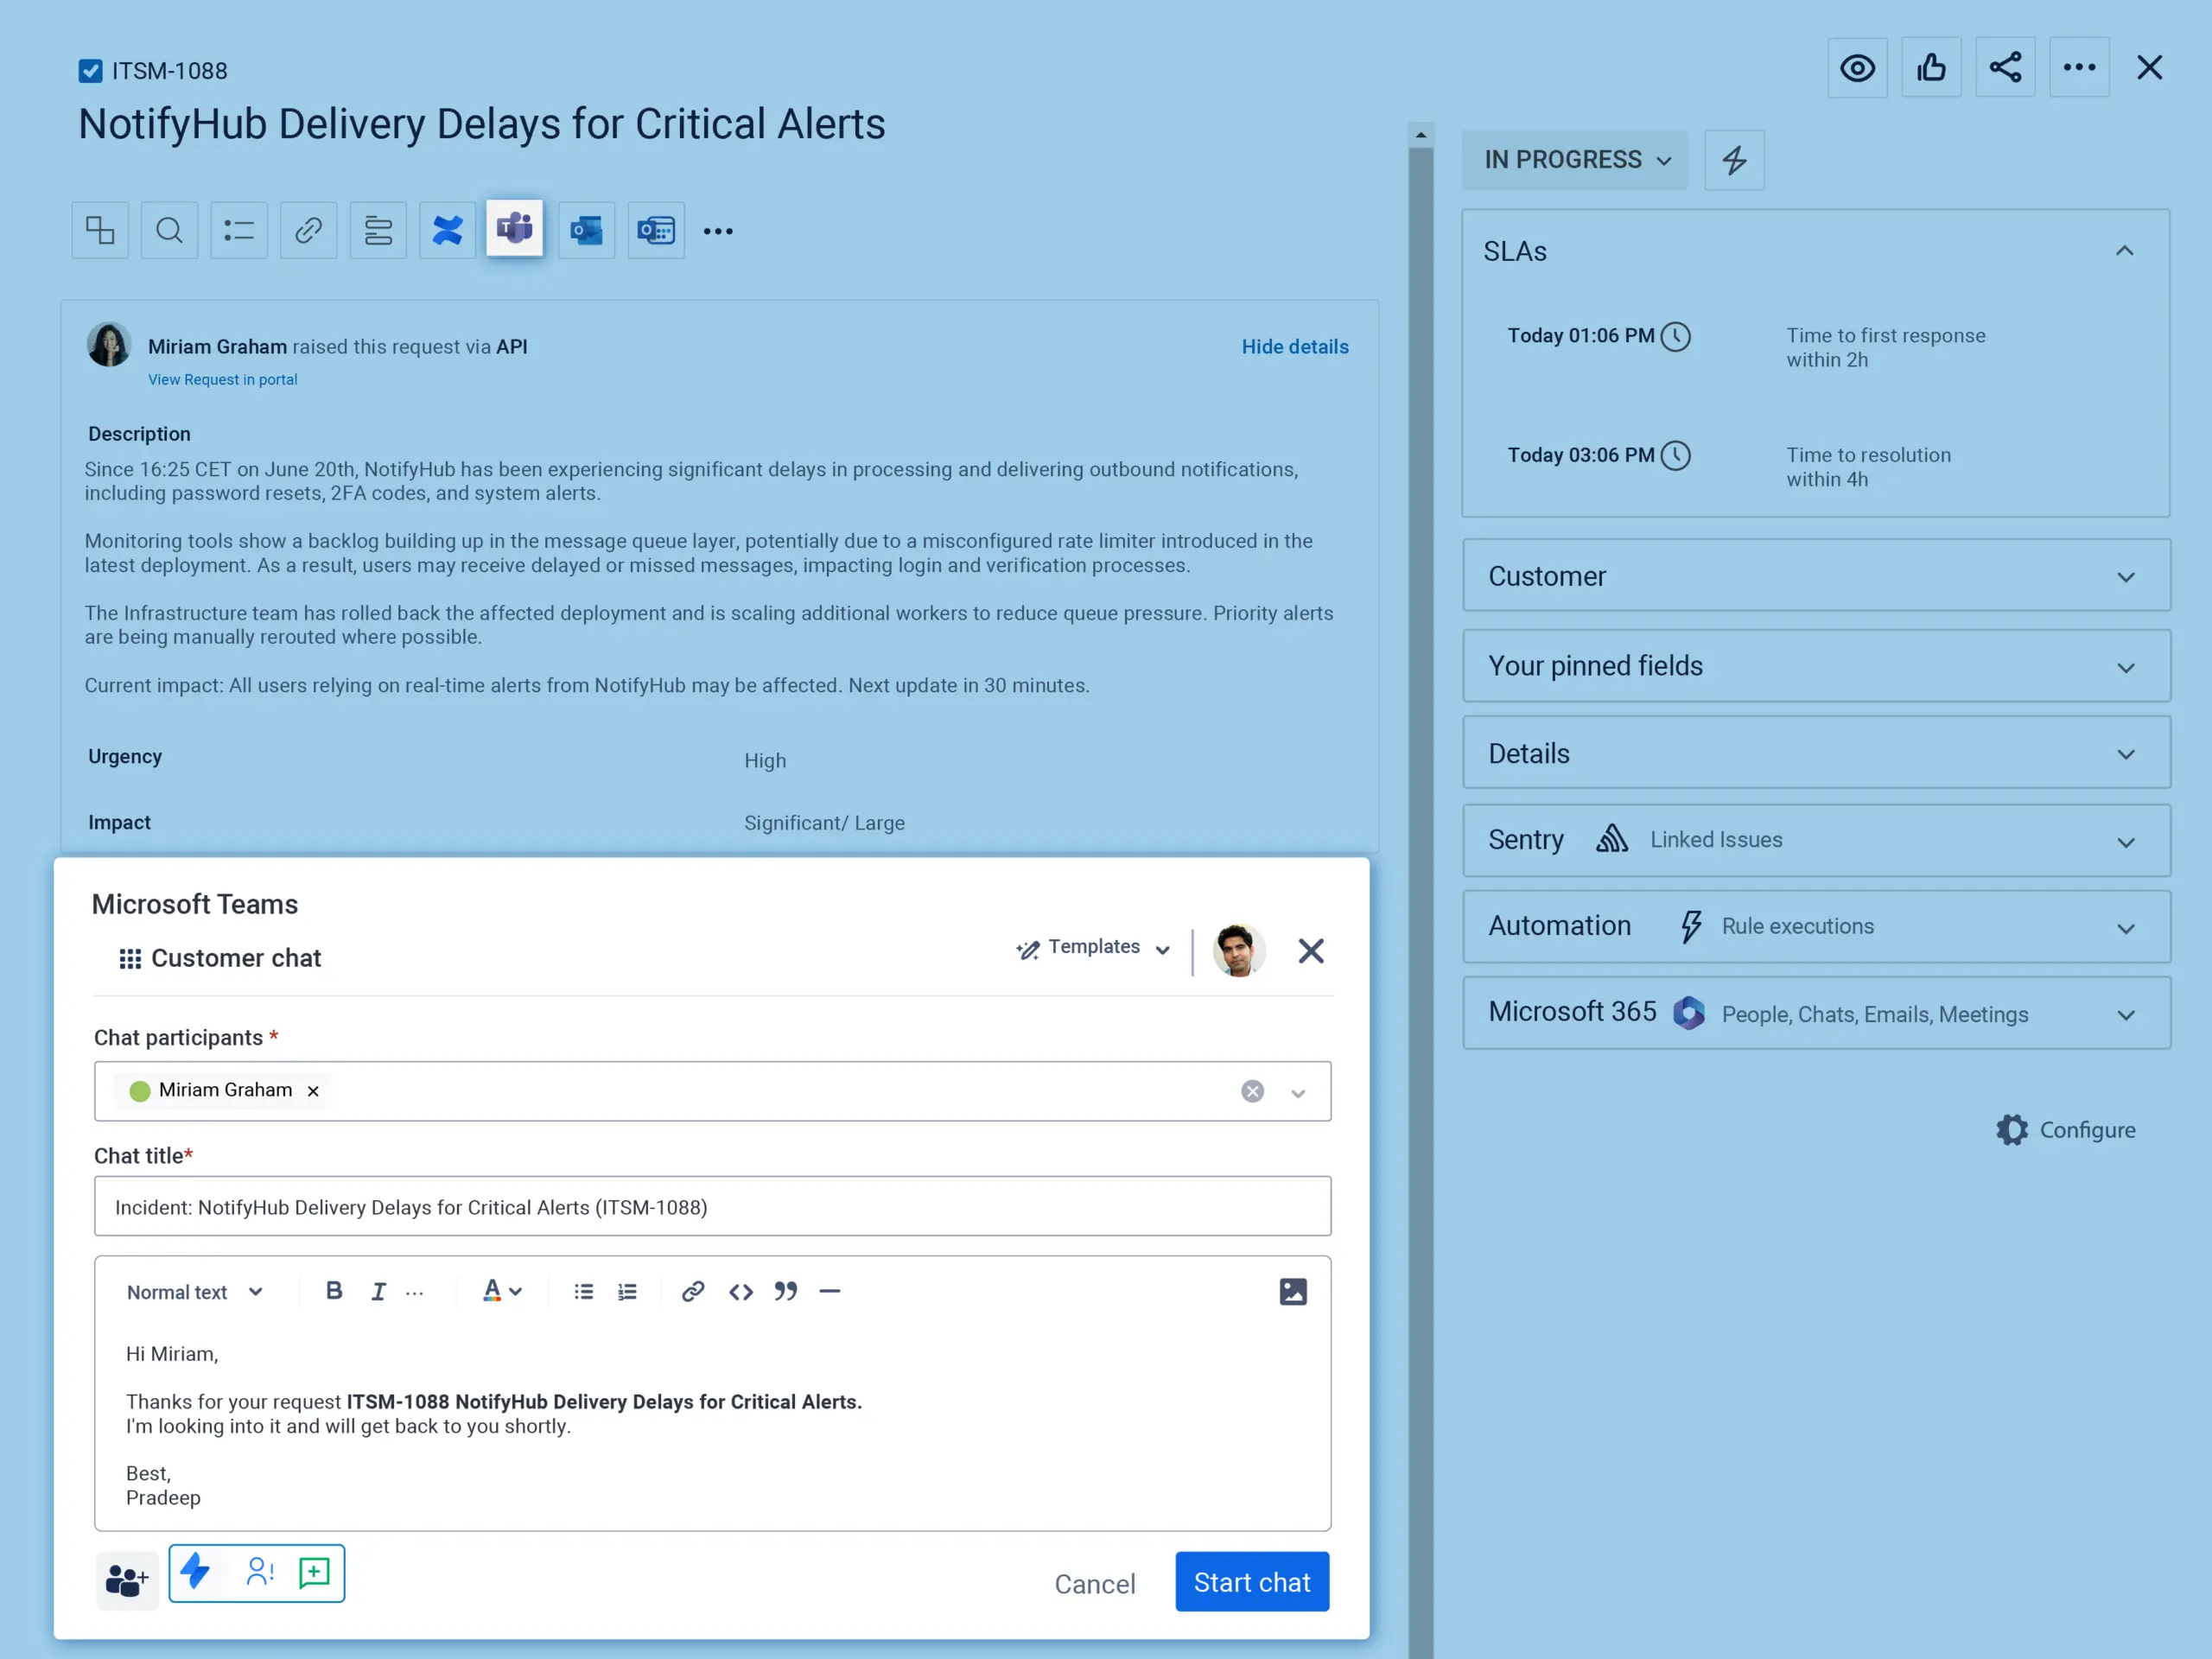Click the person alert icon
Image resolution: width=2212 pixels, height=1659 pixels.
click(260, 1573)
